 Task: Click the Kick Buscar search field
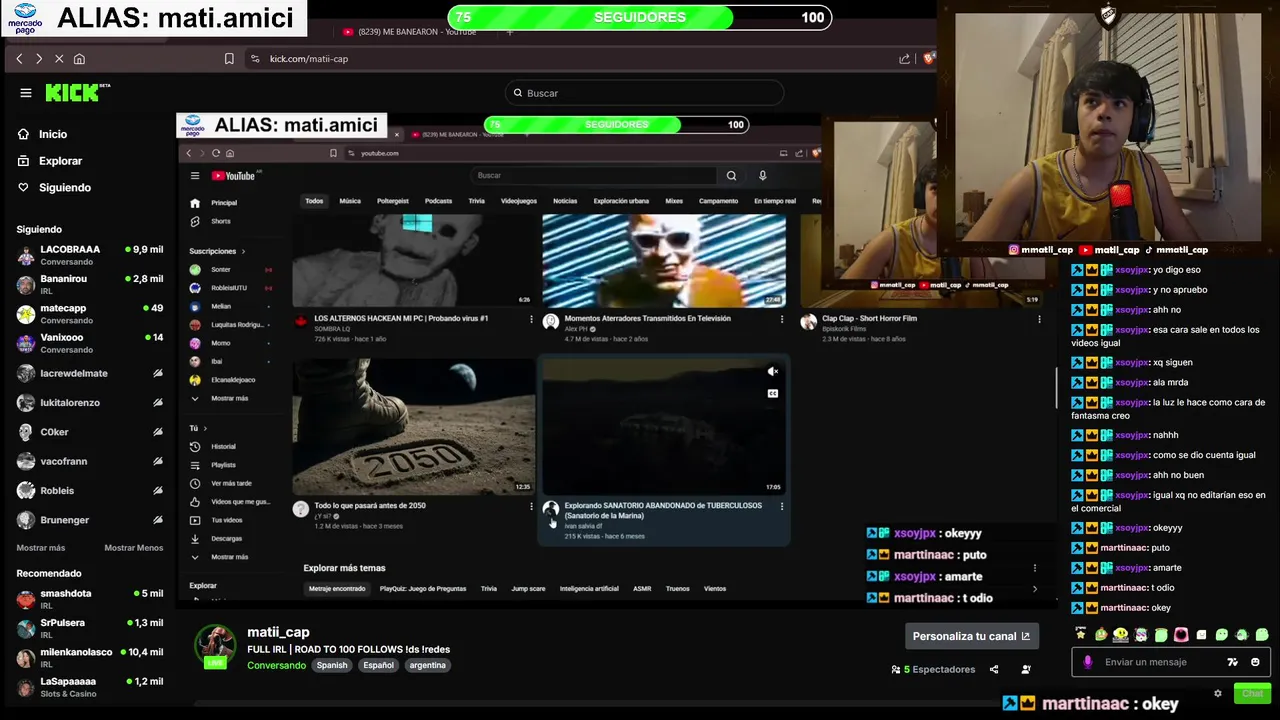[644, 93]
